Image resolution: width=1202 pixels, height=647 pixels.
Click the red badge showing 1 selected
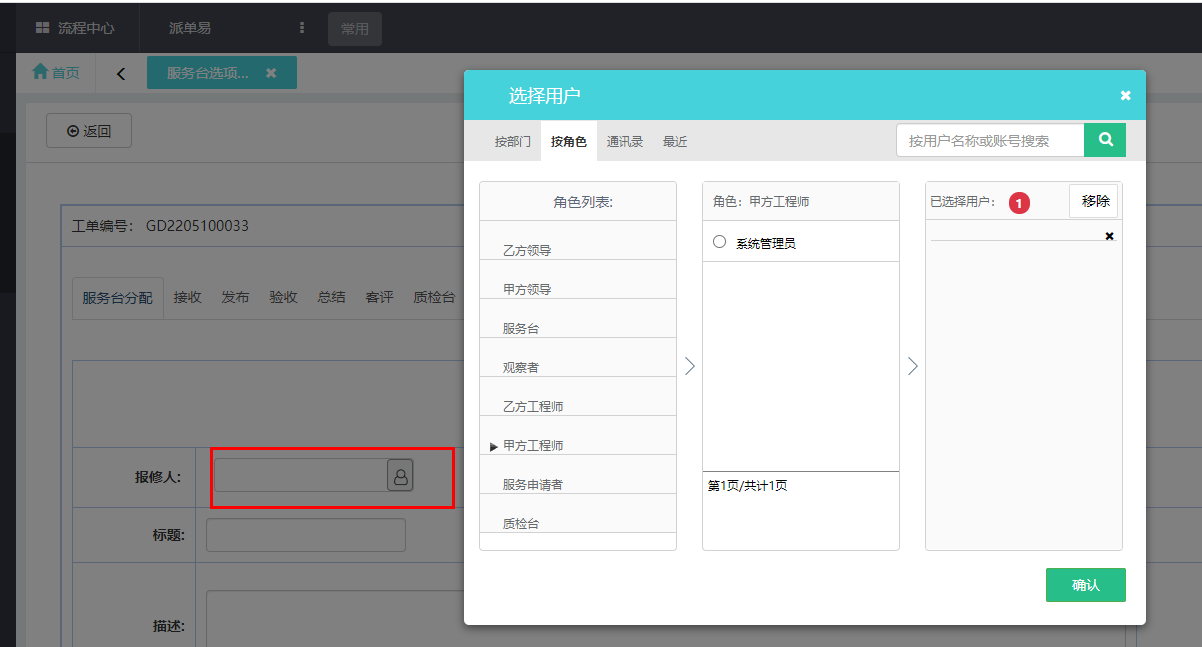(1018, 203)
